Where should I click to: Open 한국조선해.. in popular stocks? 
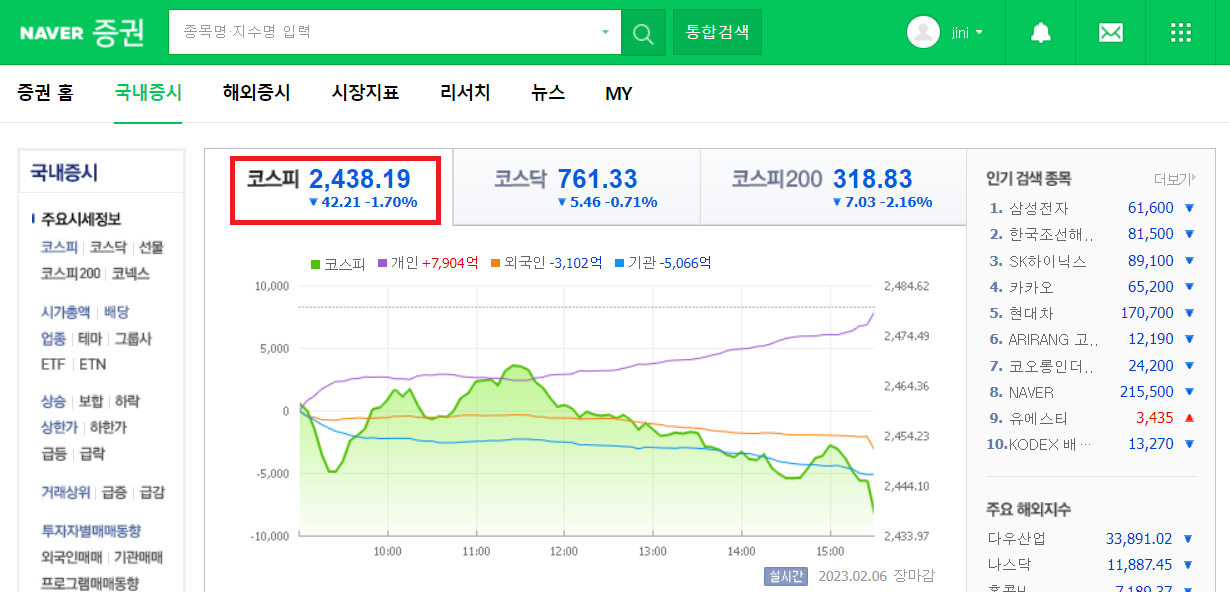(x=1051, y=234)
